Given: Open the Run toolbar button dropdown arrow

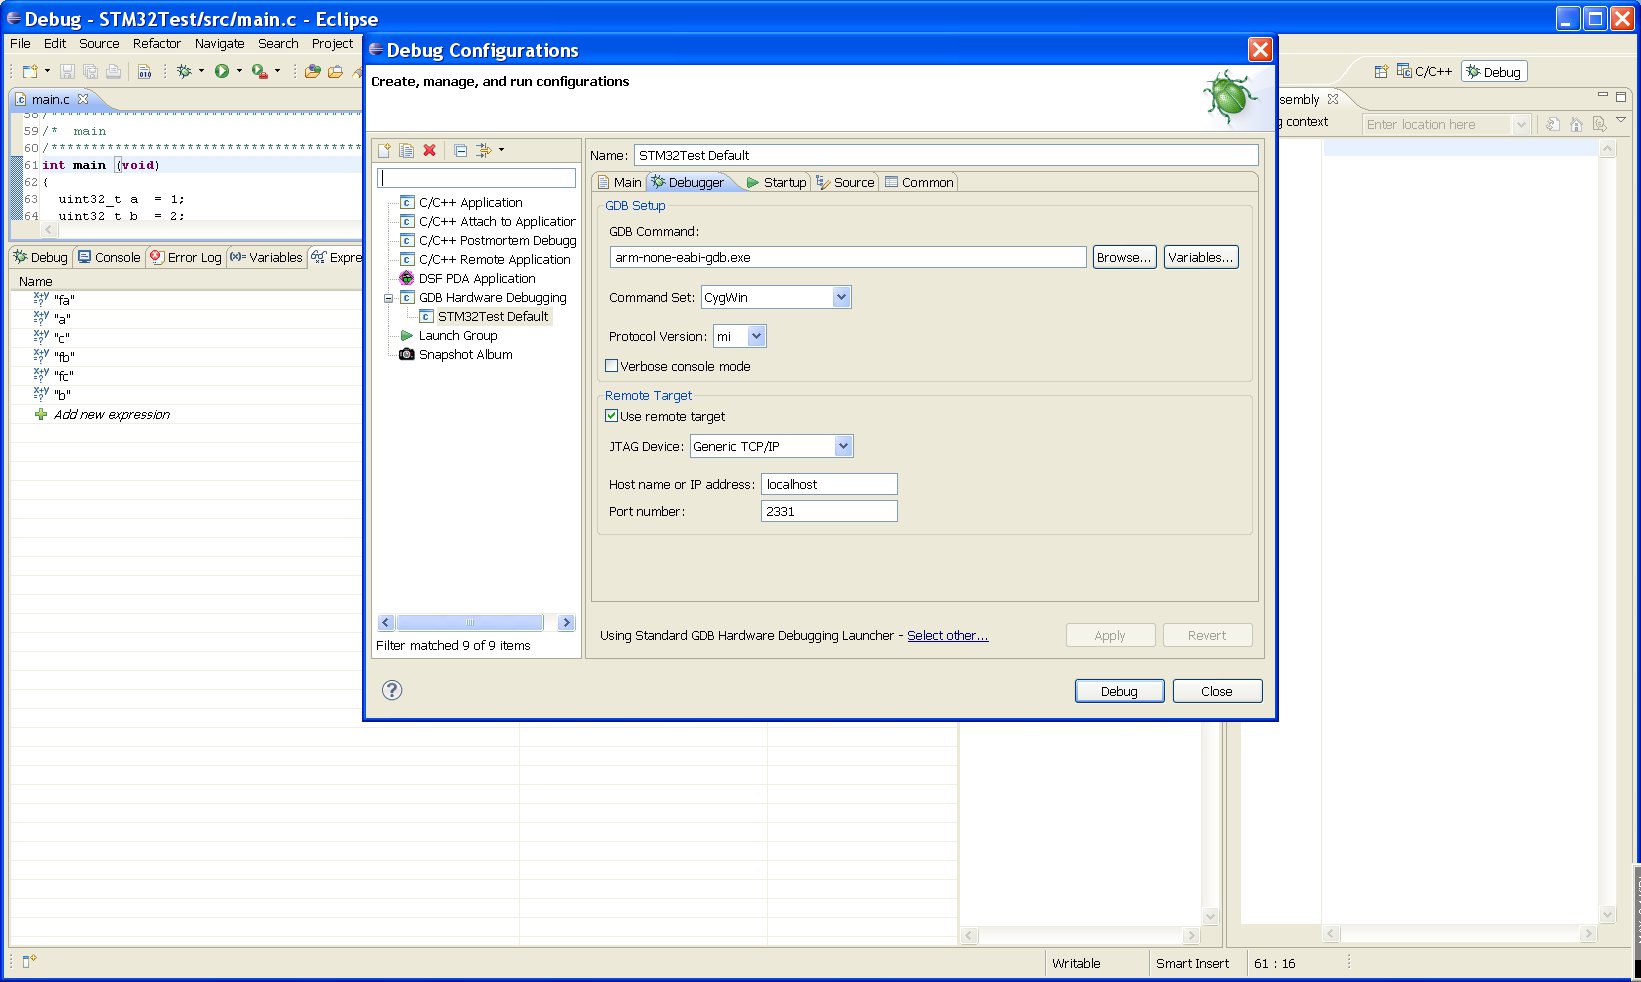Looking at the screenshot, I should (x=239, y=71).
